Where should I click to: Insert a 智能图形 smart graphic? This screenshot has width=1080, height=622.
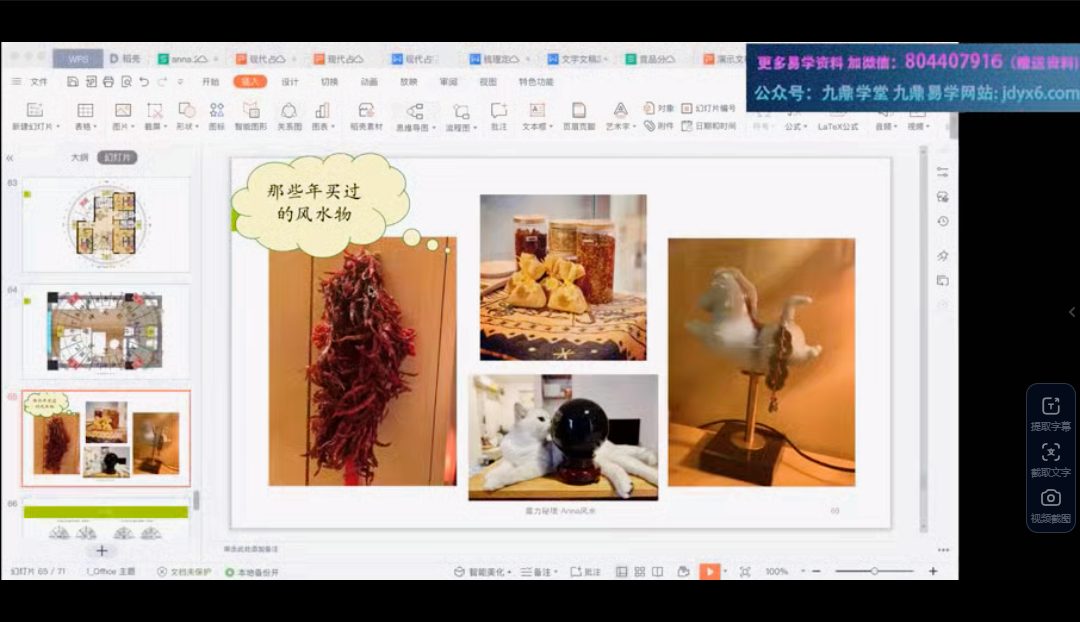click(x=251, y=110)
